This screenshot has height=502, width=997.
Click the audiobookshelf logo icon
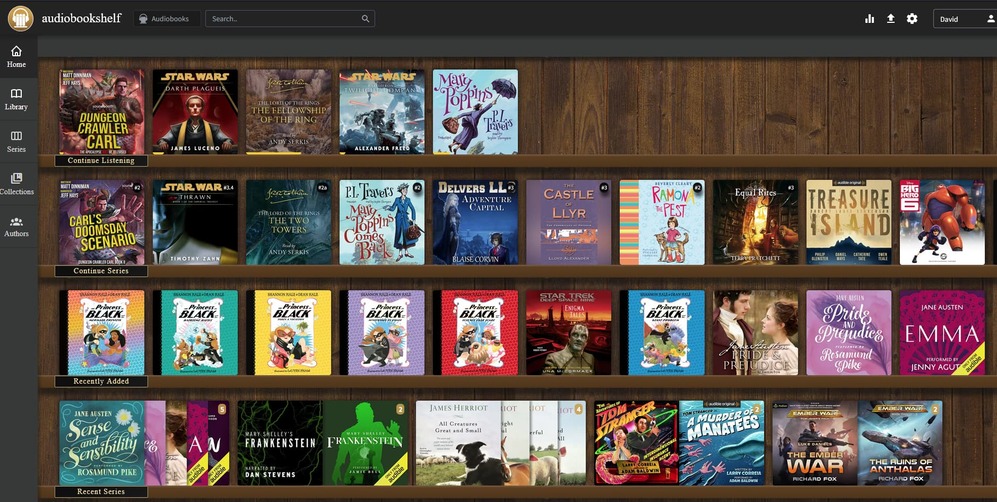[x=20, y=18]
